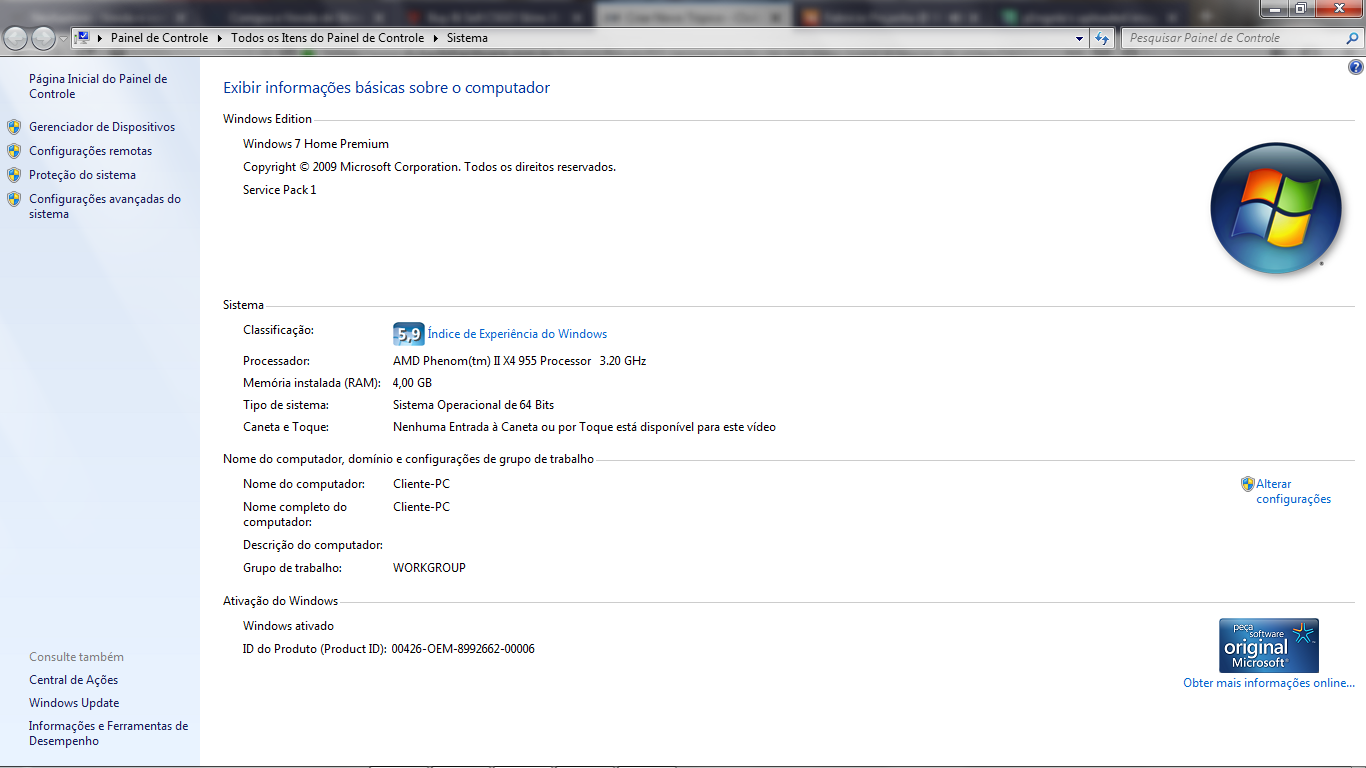Viewport: 1366px width, 768px height.
Task: Open the address bar history dropdown
Action: pos(1079,38)
